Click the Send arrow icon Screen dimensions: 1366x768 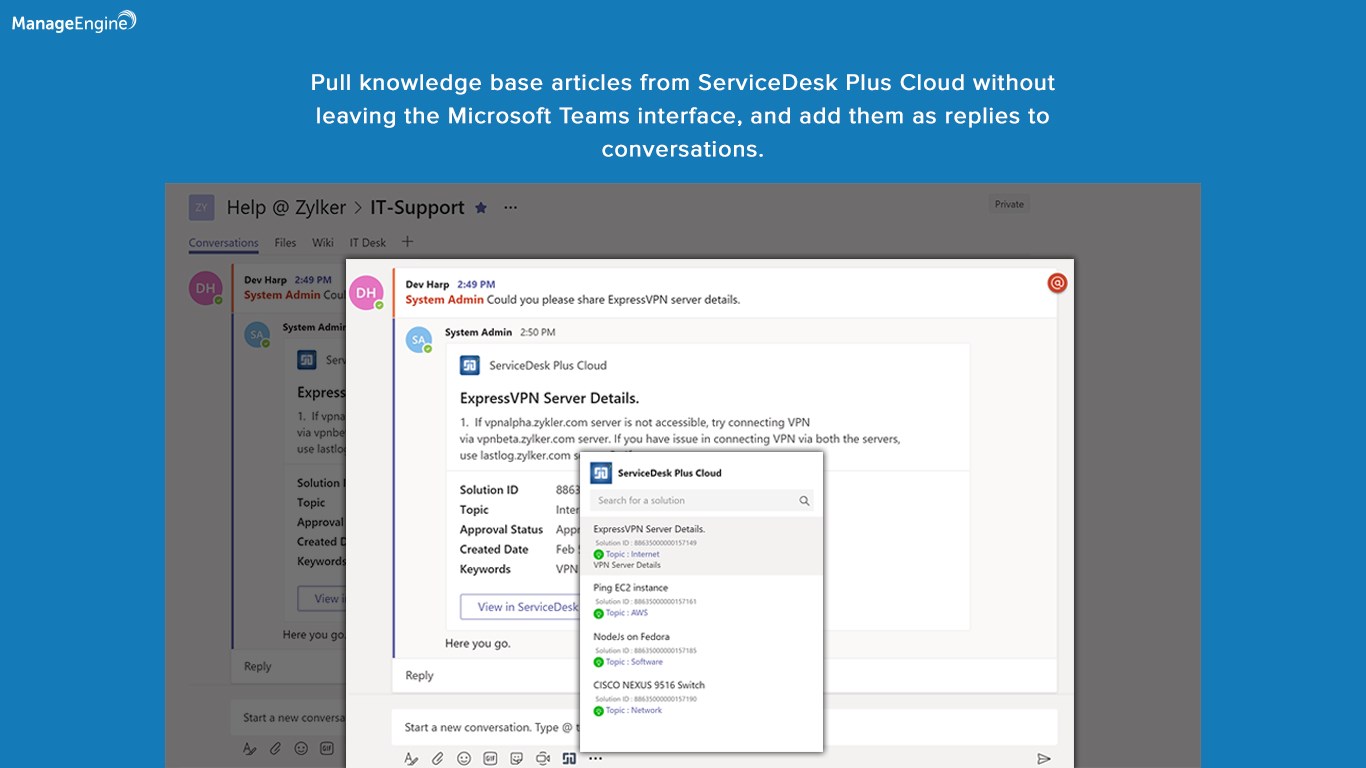tap(1044, 759)
